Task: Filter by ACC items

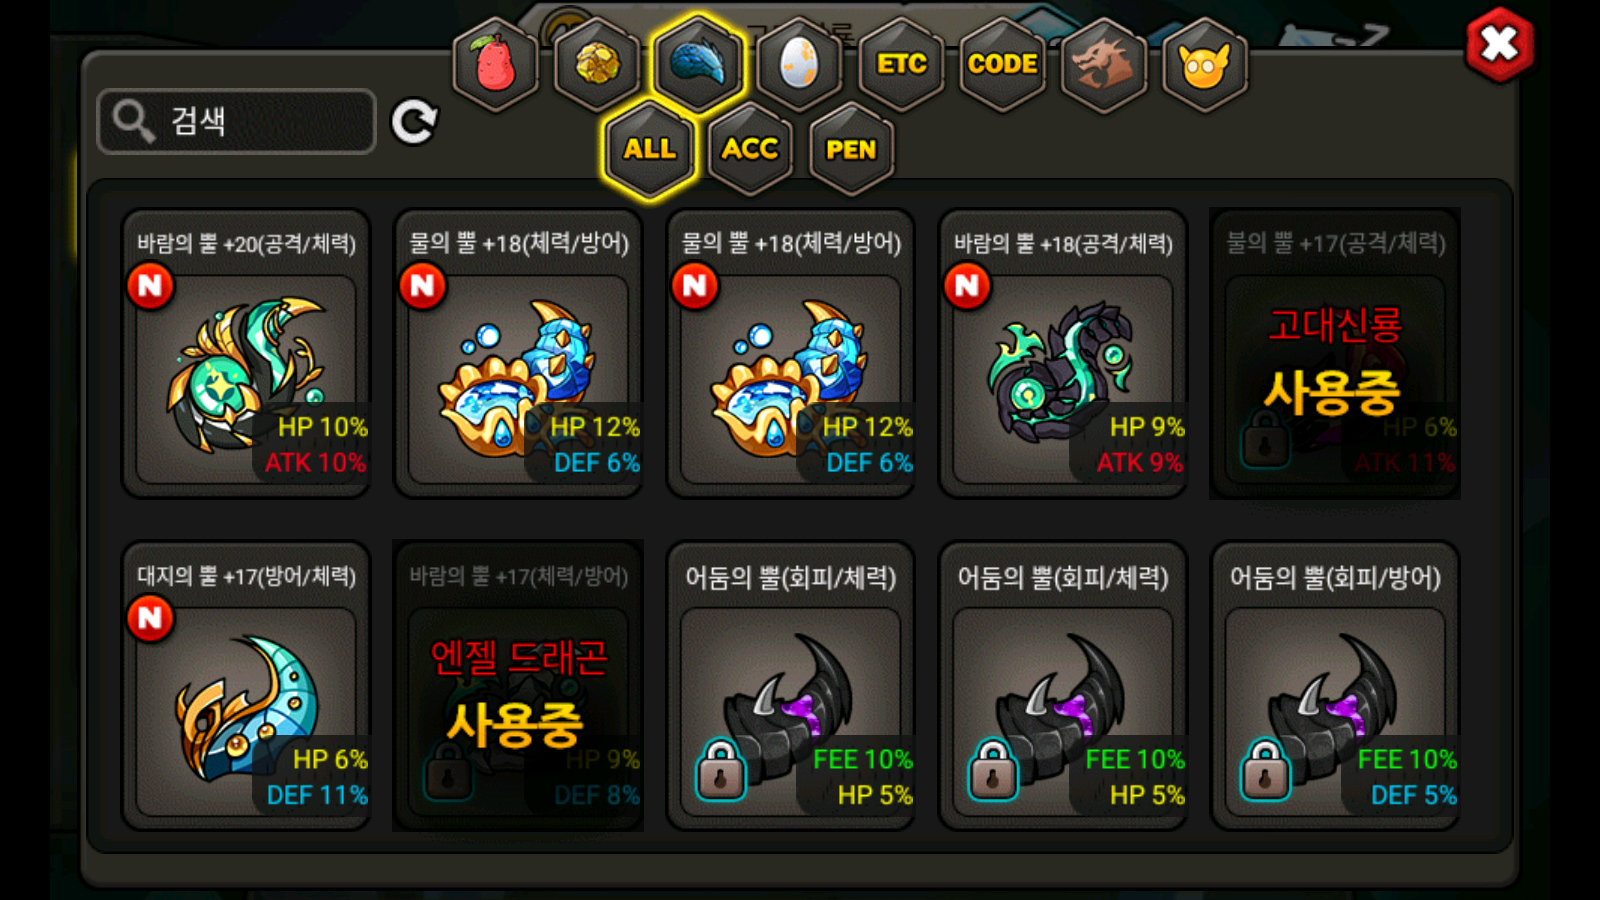Action: pyautogui.click(x=750, y=149)
